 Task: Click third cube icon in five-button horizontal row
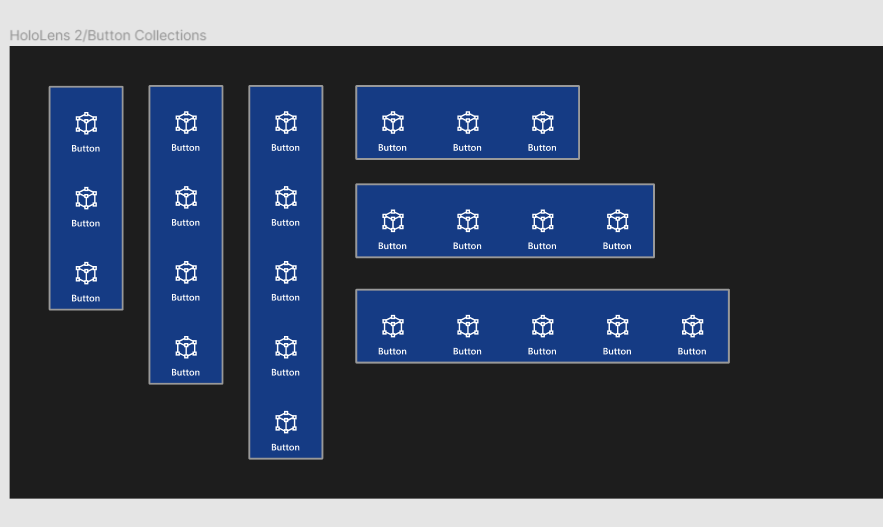click(543, 326)
